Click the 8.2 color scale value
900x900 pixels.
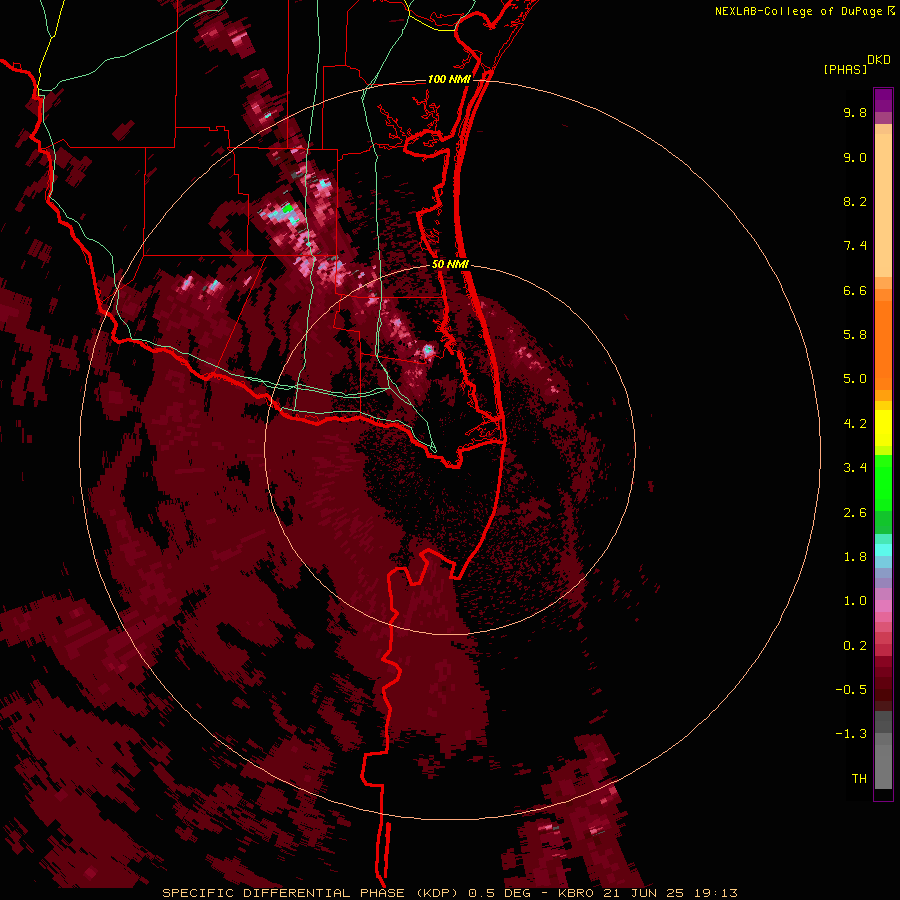(855, 201)
